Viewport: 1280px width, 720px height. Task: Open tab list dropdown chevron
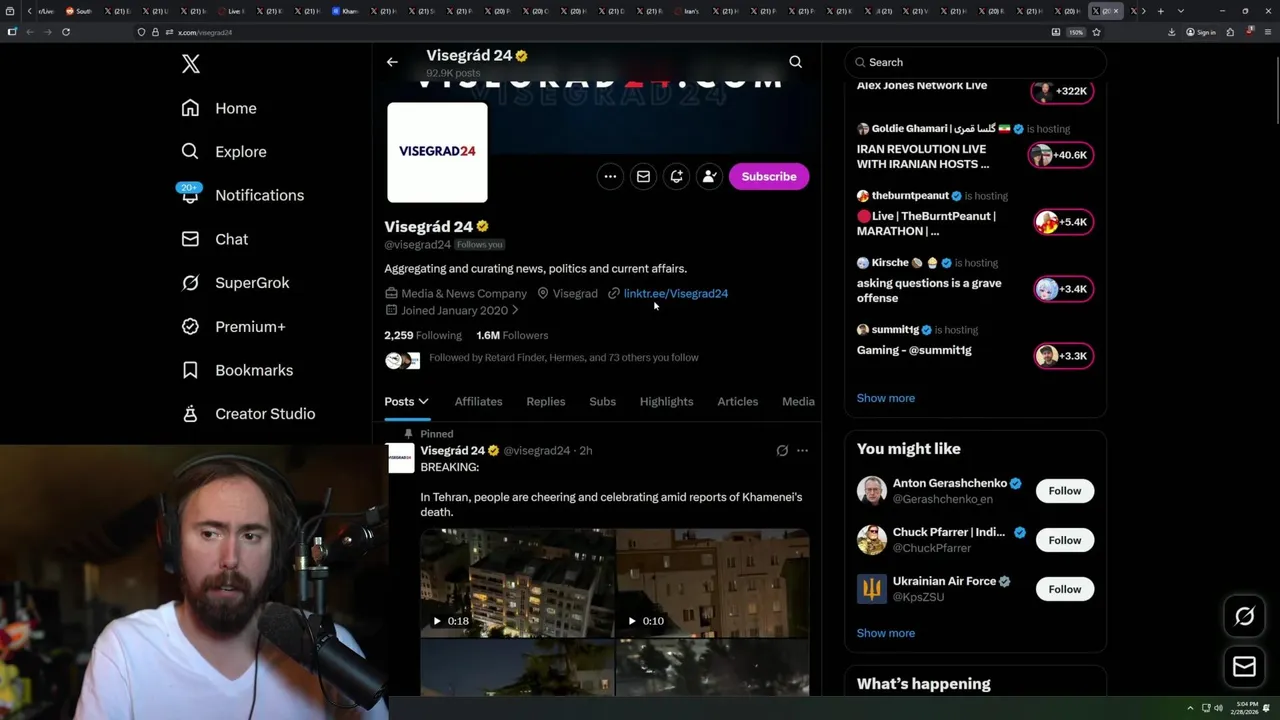tap(1181, 11)
